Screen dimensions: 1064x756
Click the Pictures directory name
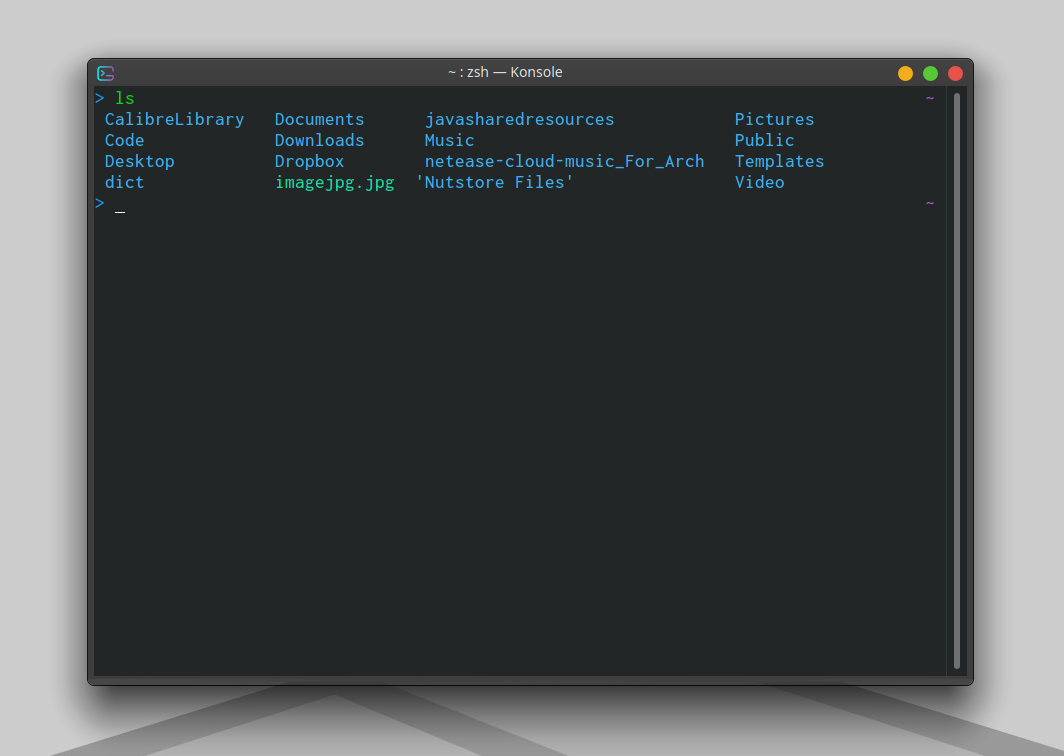tap(774, 119)
